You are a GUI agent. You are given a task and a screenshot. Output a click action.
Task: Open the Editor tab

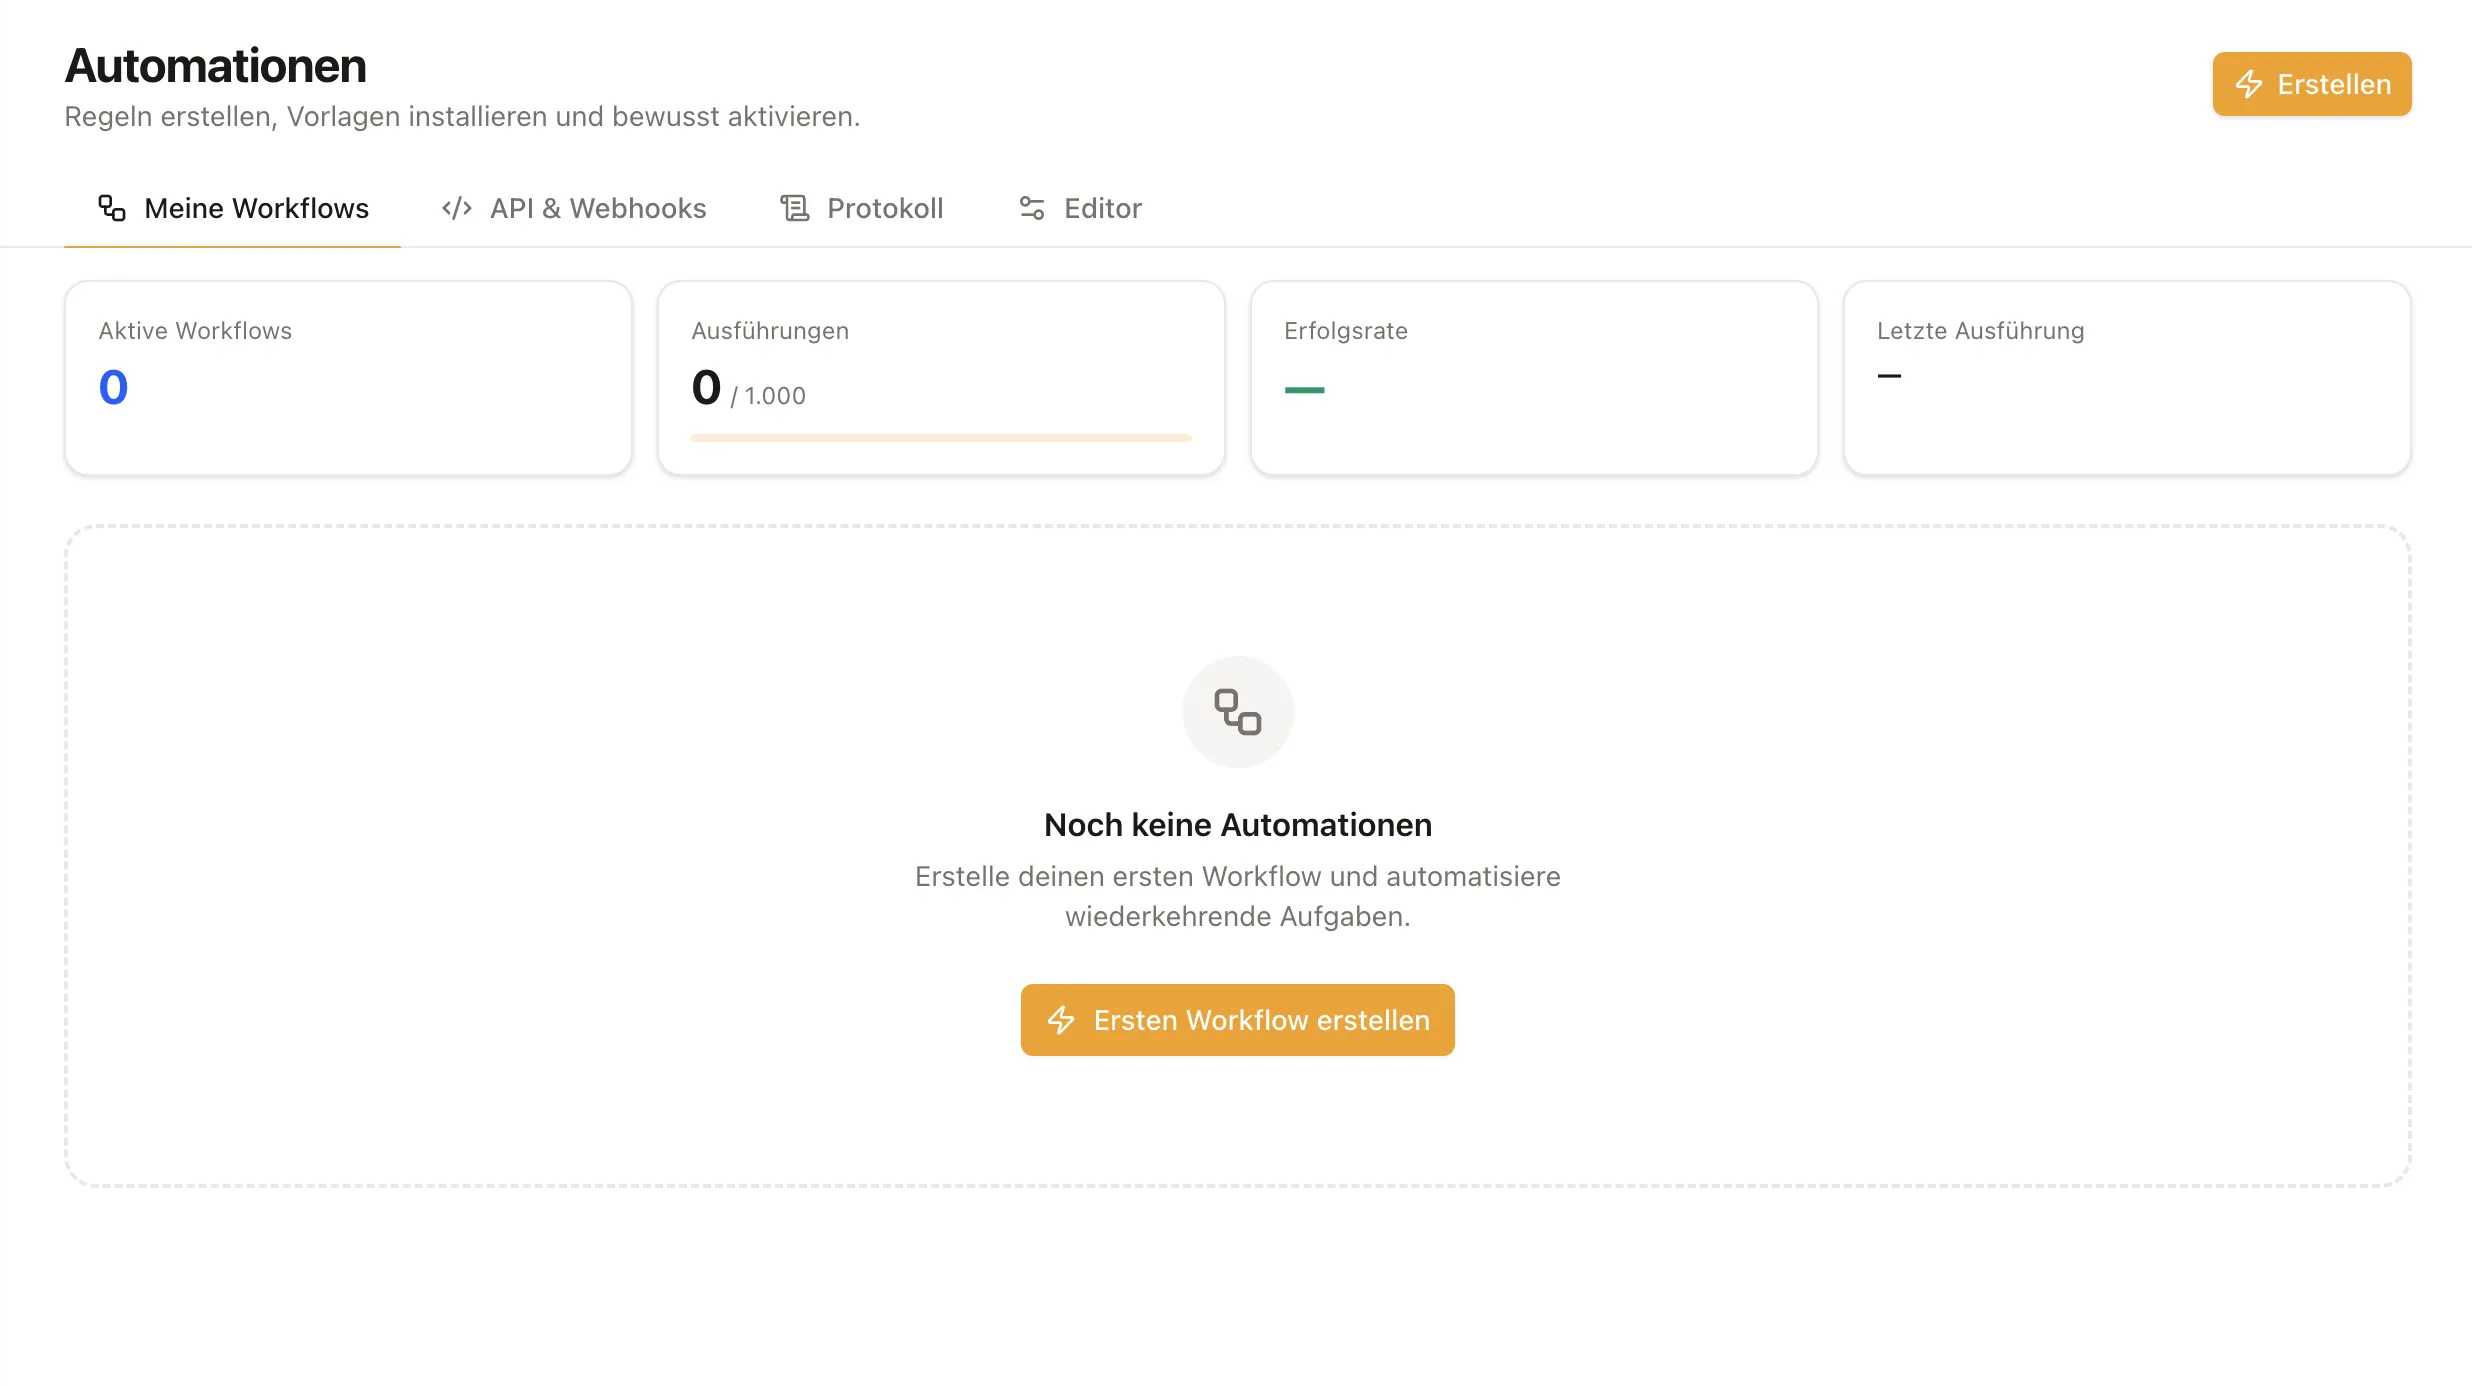(x=1079, y=208)
